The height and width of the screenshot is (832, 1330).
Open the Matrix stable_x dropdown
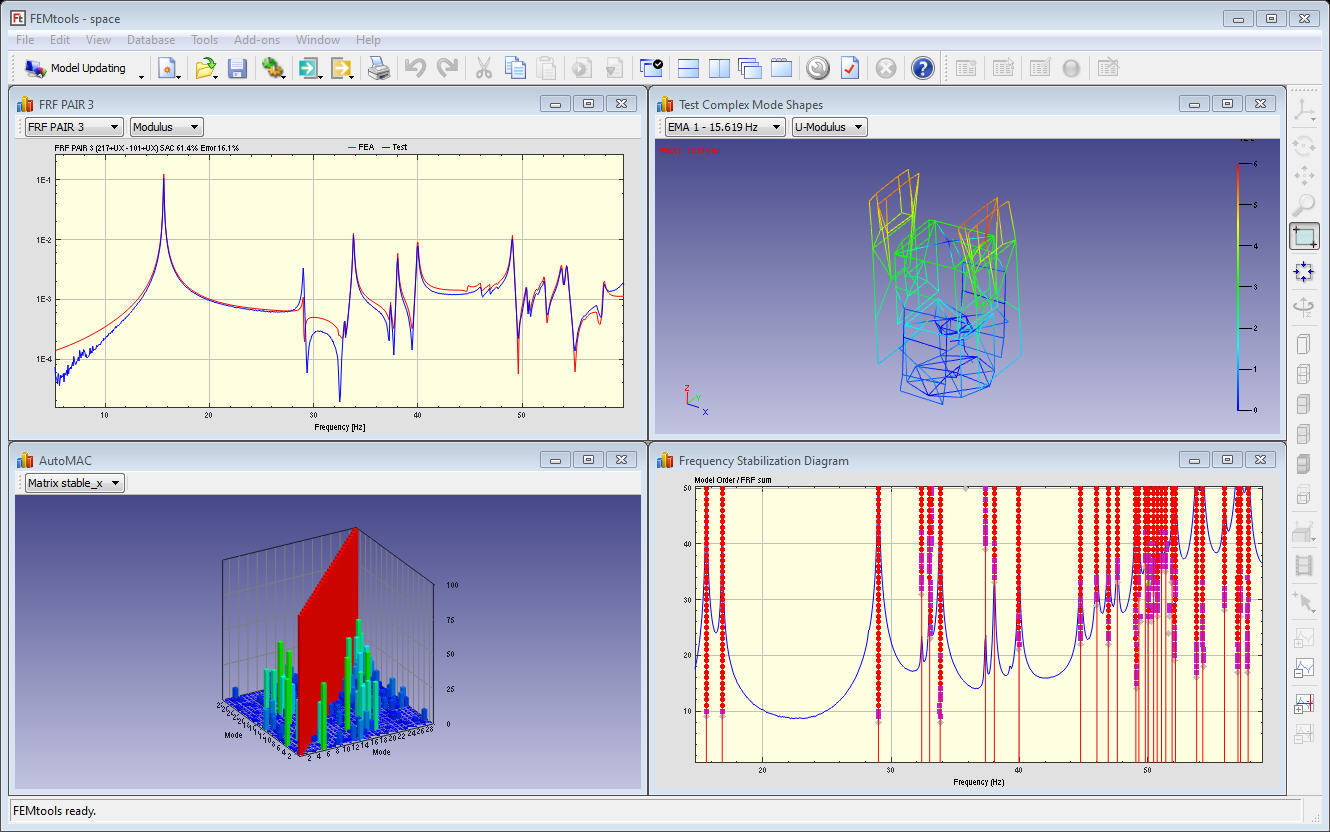tap(75, 483)
